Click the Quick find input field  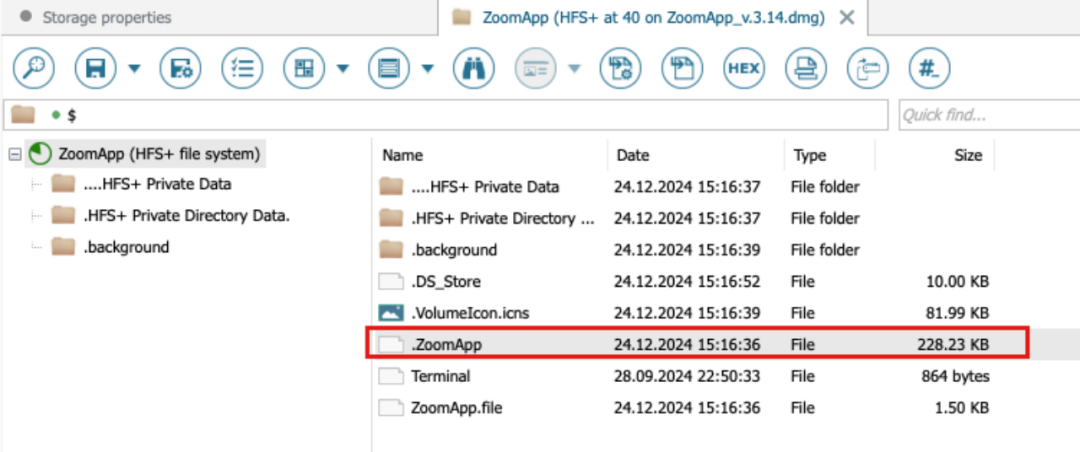click(x=989, y=114)
